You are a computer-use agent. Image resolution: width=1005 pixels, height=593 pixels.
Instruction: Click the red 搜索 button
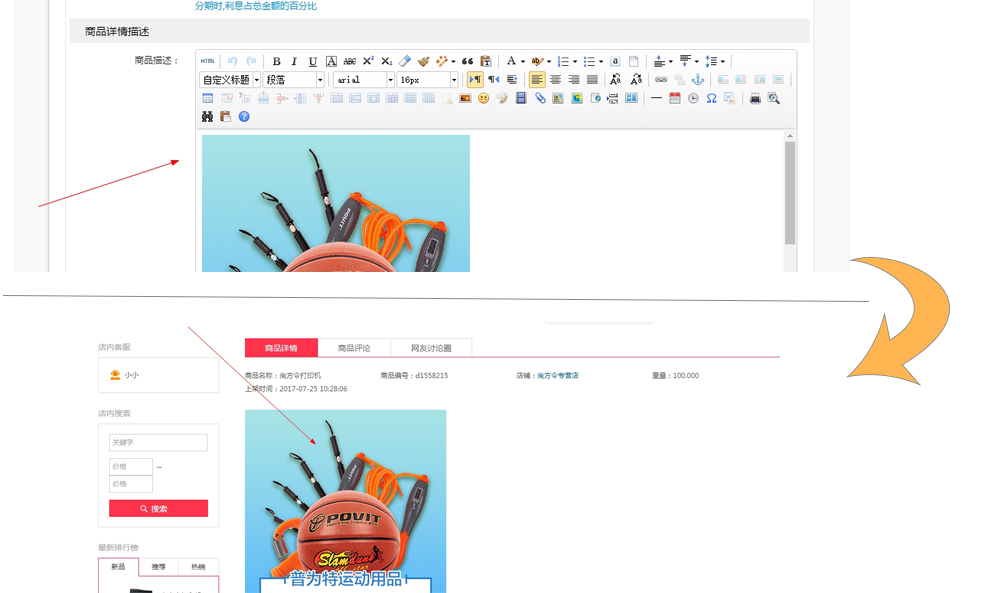[x=158, y=508]
